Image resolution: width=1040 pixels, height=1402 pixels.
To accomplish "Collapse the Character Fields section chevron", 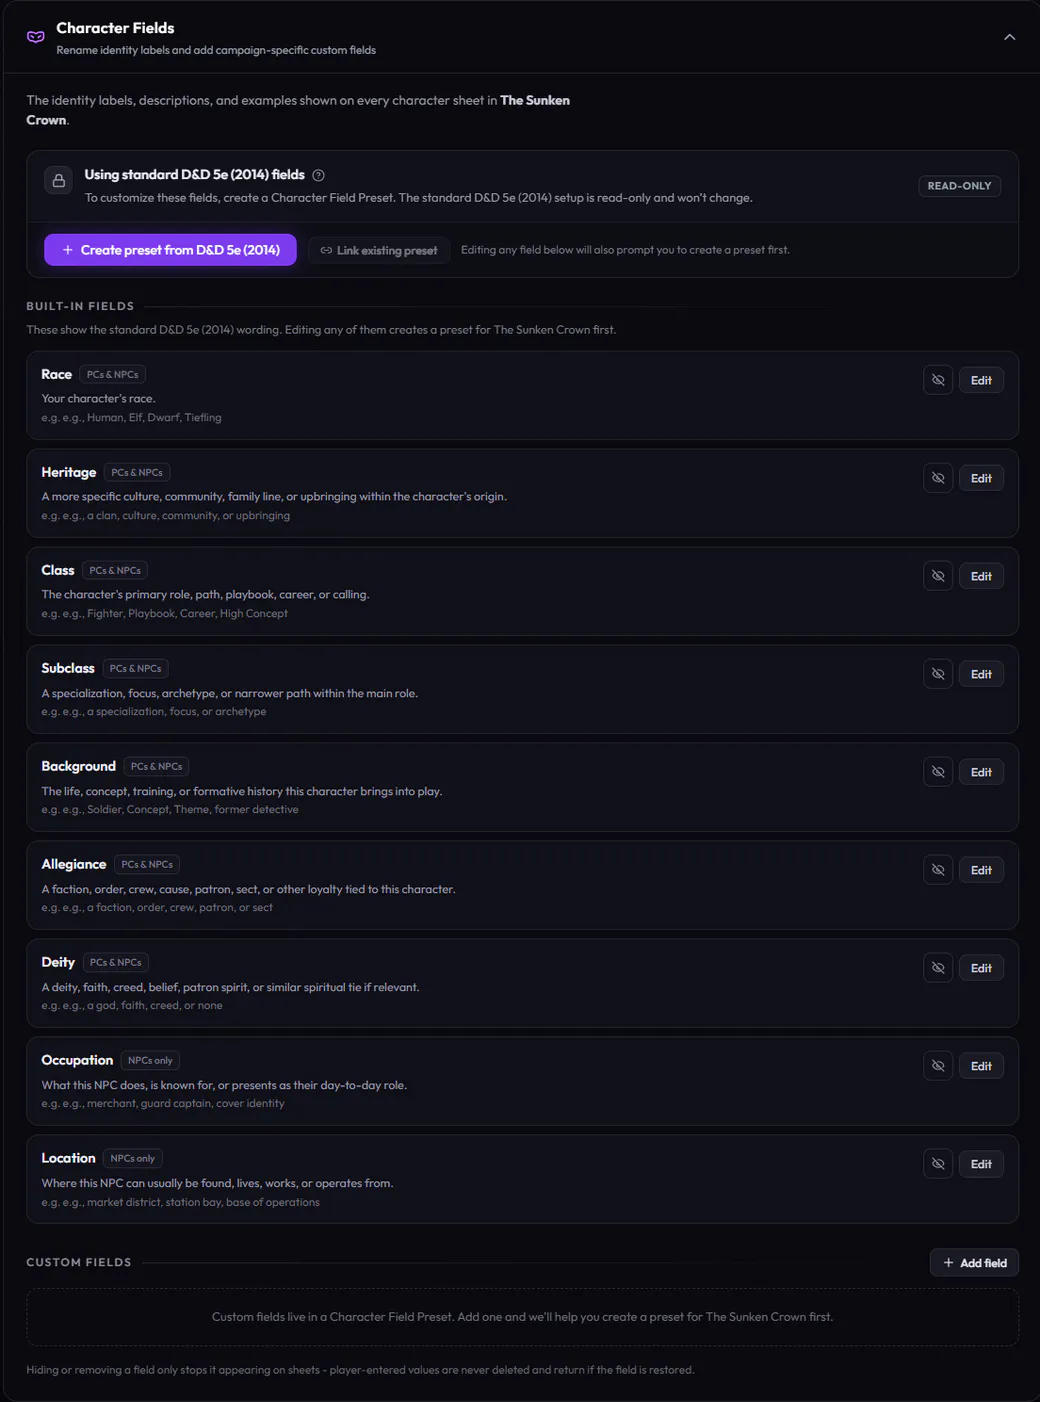I will (x=1009, y=37).
